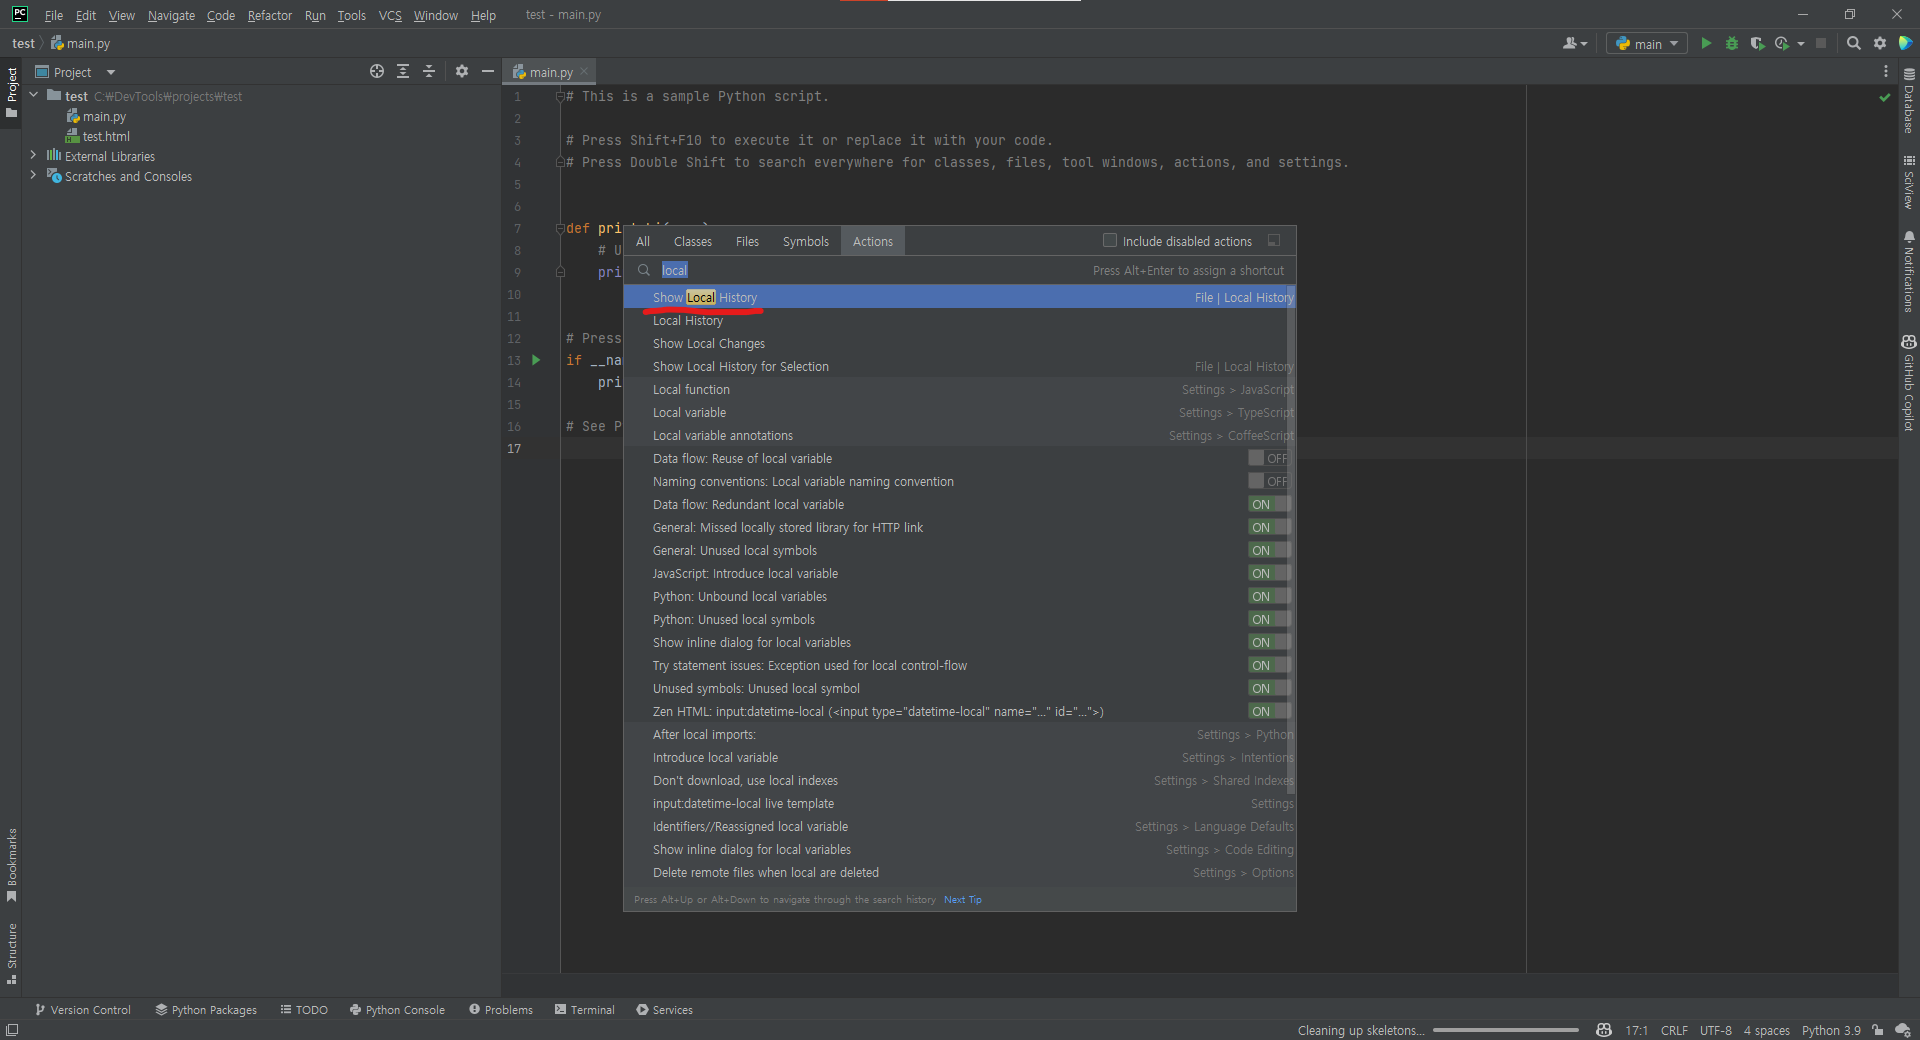Image resolution: width=1920 pixels, height=1040 pixels.
Task: Open the Python 3.9 interpreter selector
Action: pos(1831,1030)
